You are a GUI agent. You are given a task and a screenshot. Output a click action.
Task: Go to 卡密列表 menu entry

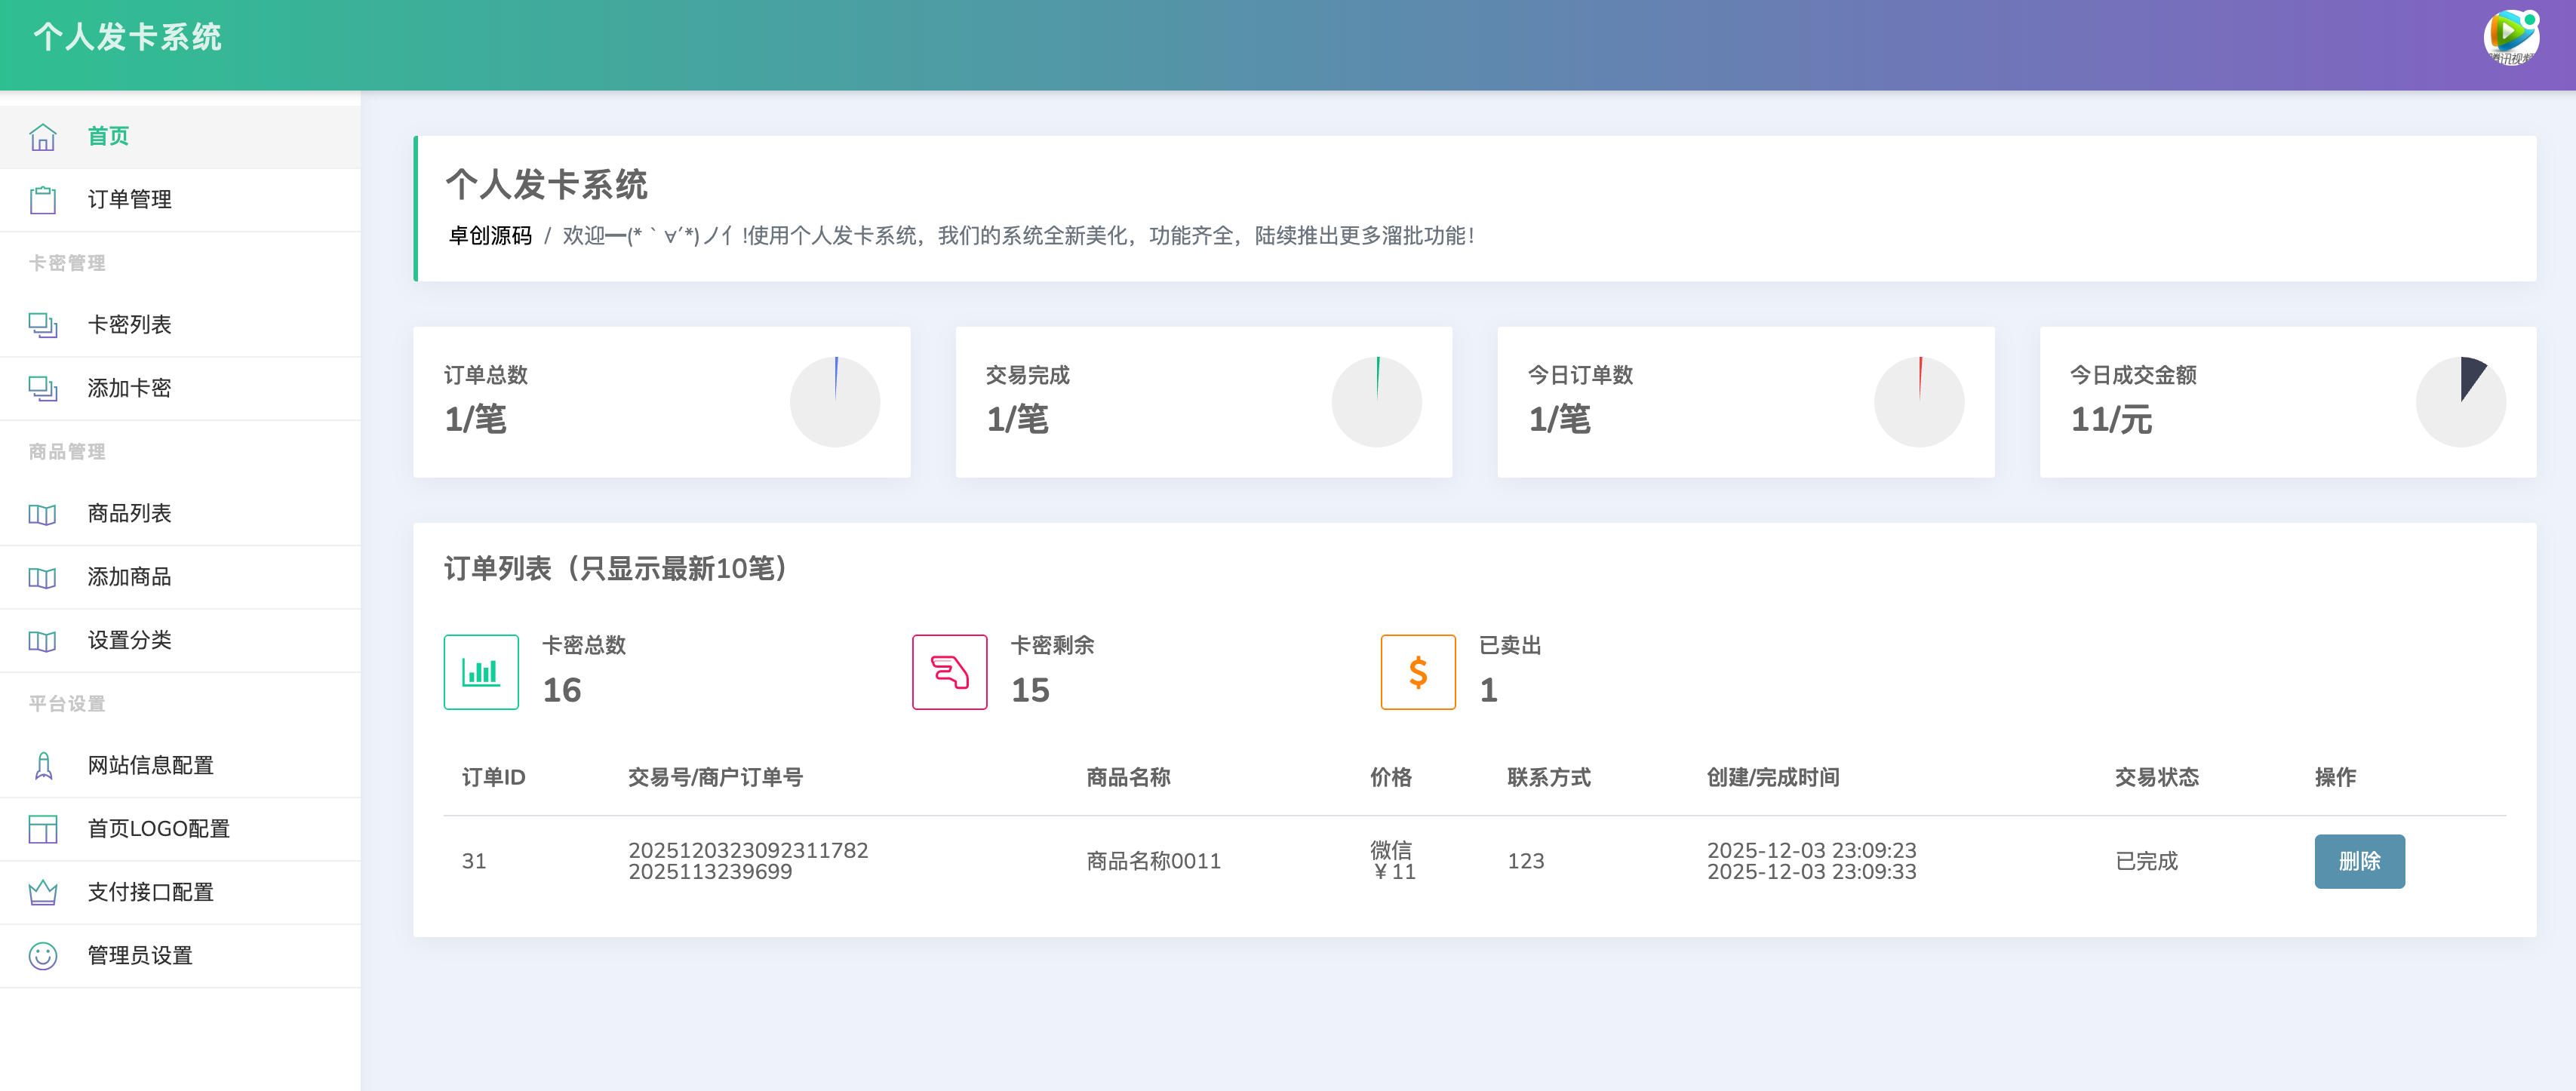pos(180,325)
